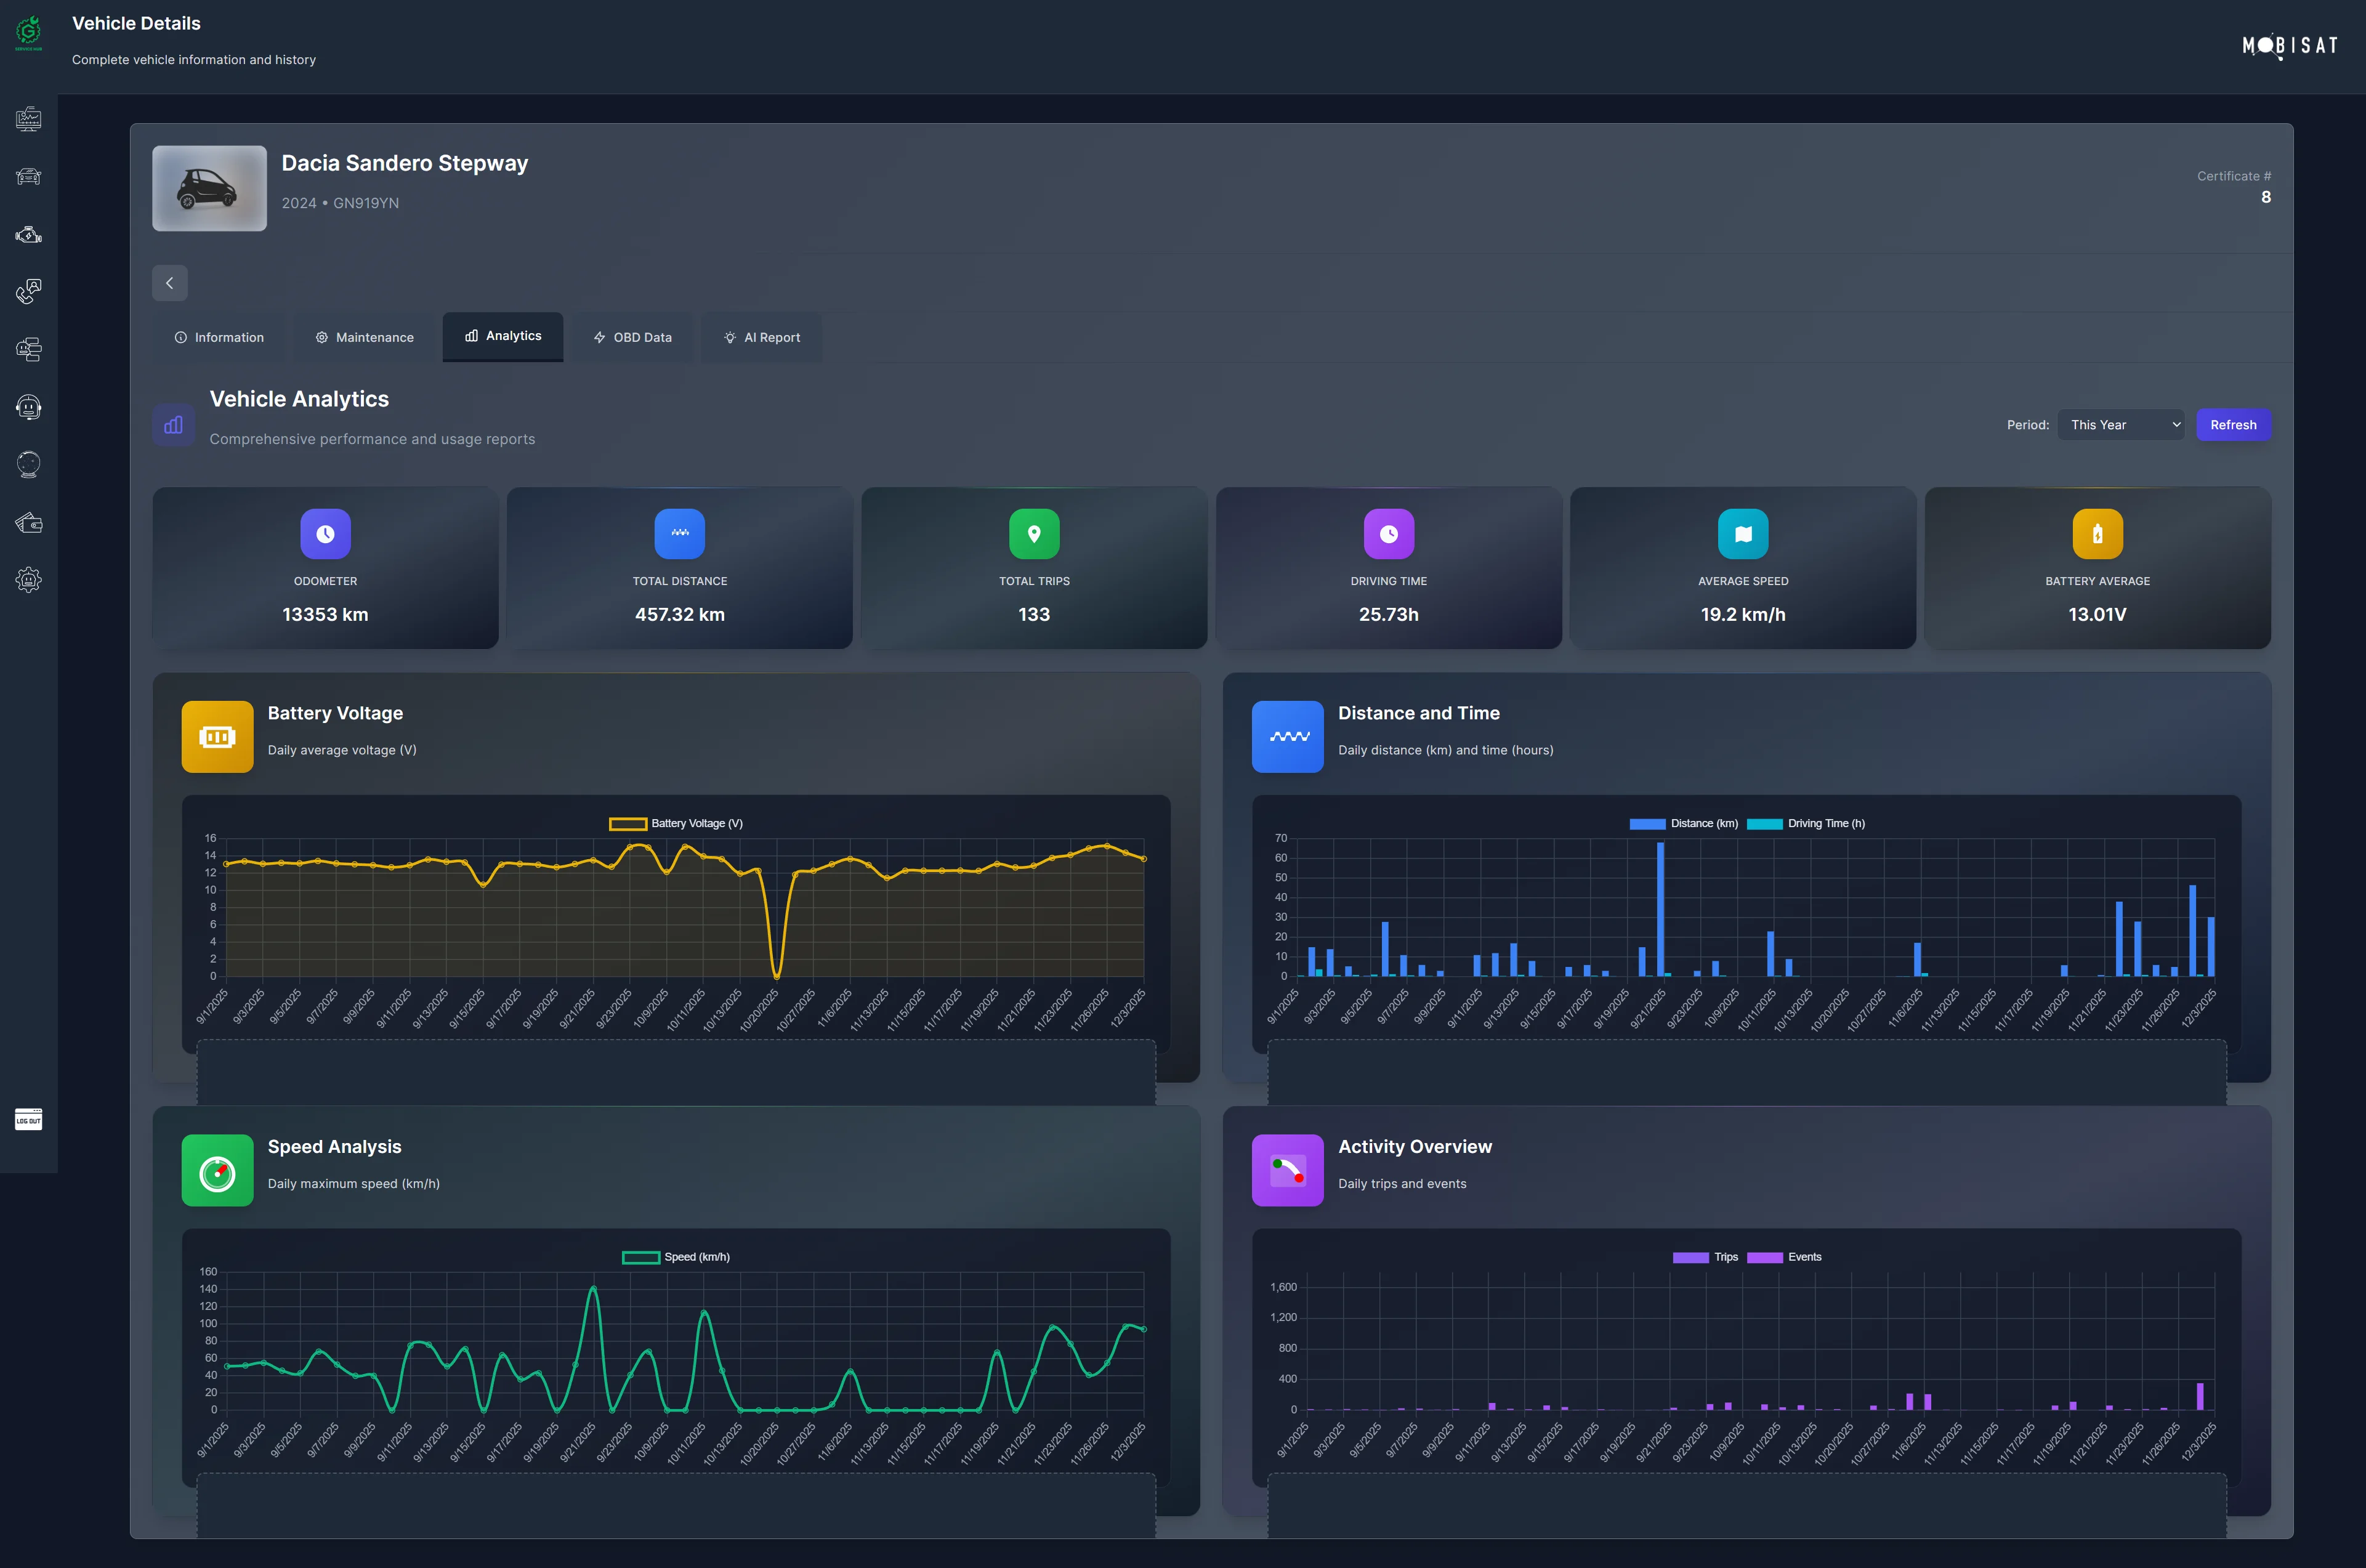The image size is (2366, 1568).
Task: Click the phone contact support sidebar icon
Action: pos(28,292)
